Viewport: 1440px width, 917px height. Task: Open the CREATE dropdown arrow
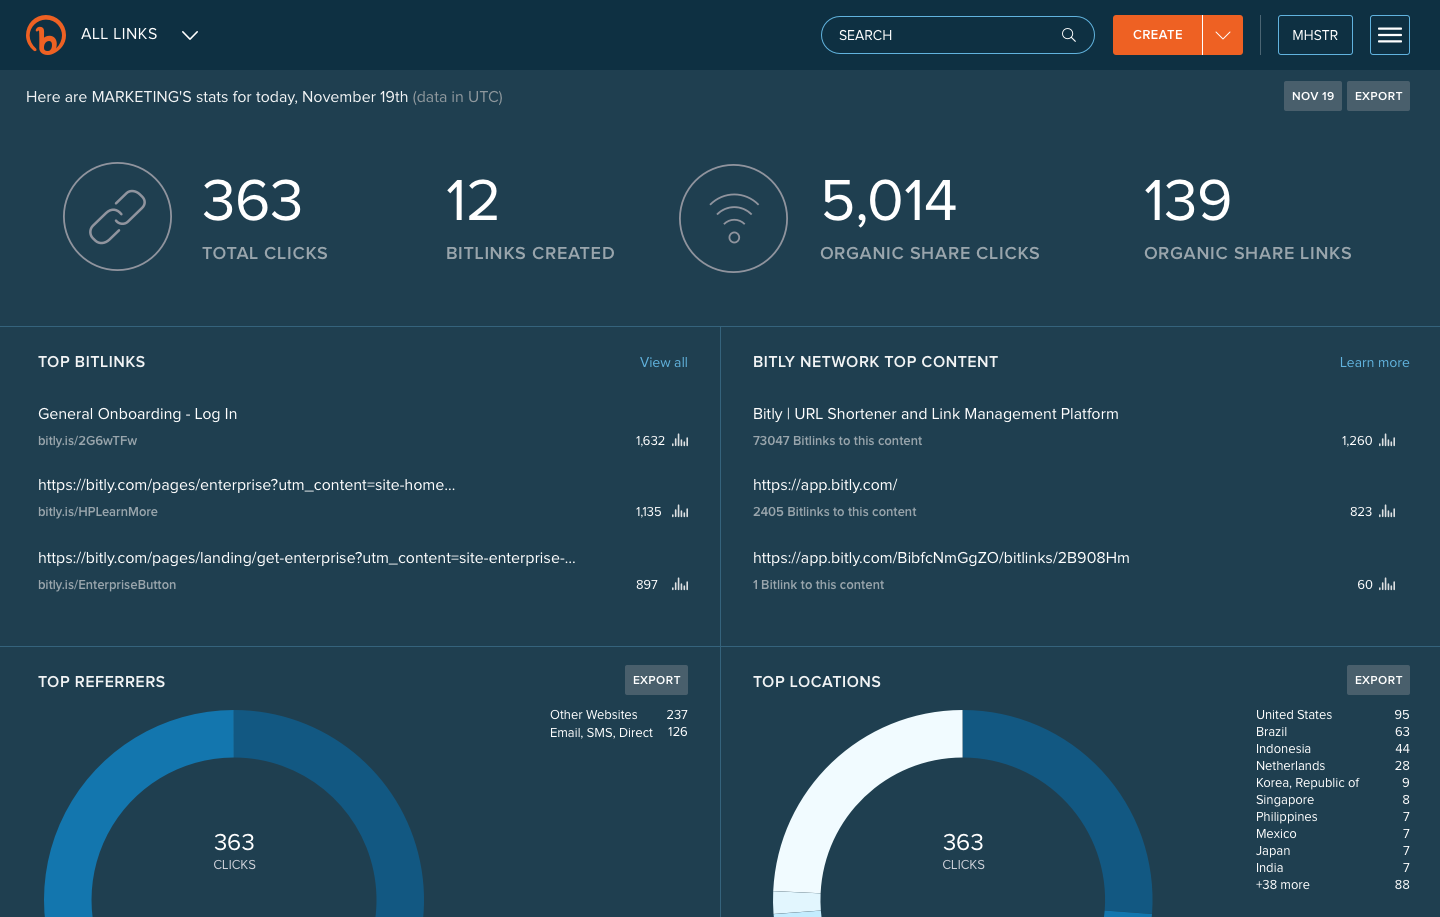pyautogui.click(x=1222, y=34)
